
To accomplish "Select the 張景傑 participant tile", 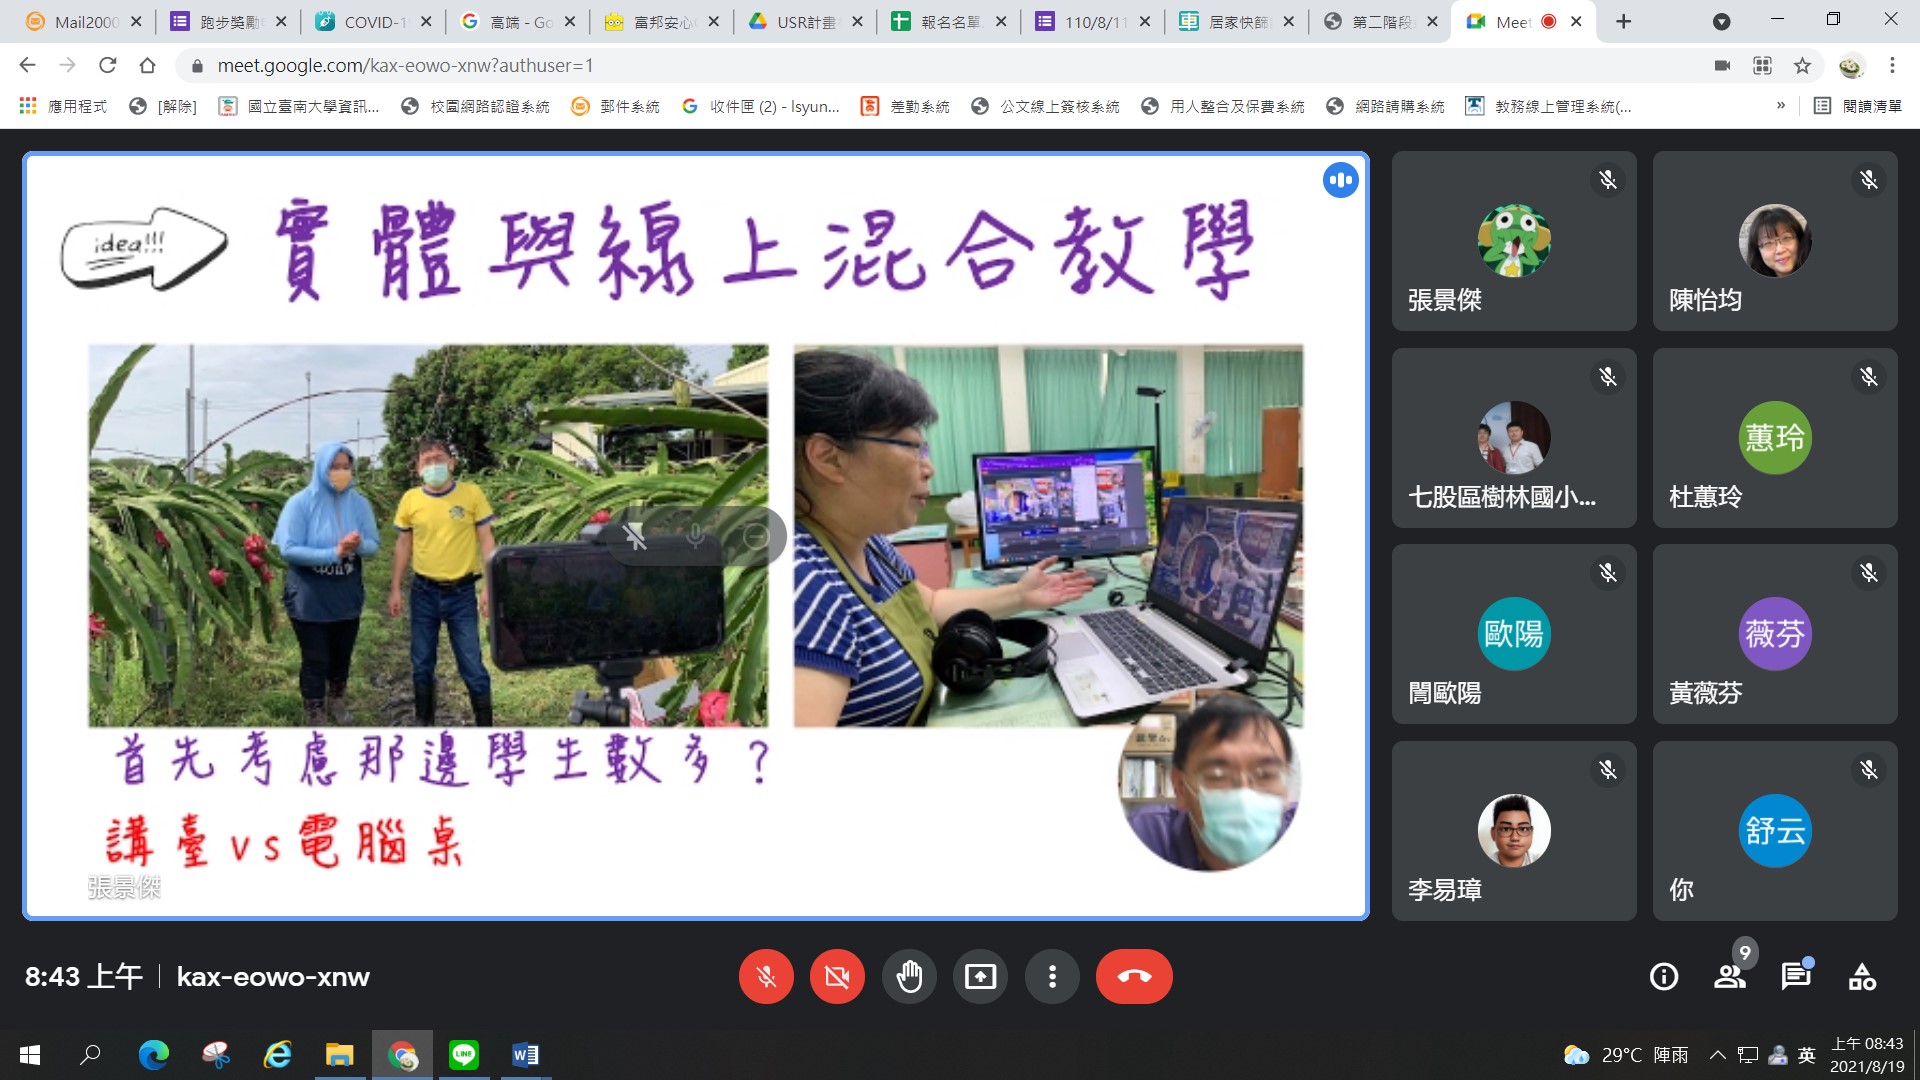I will click(x=1514, y=241).
